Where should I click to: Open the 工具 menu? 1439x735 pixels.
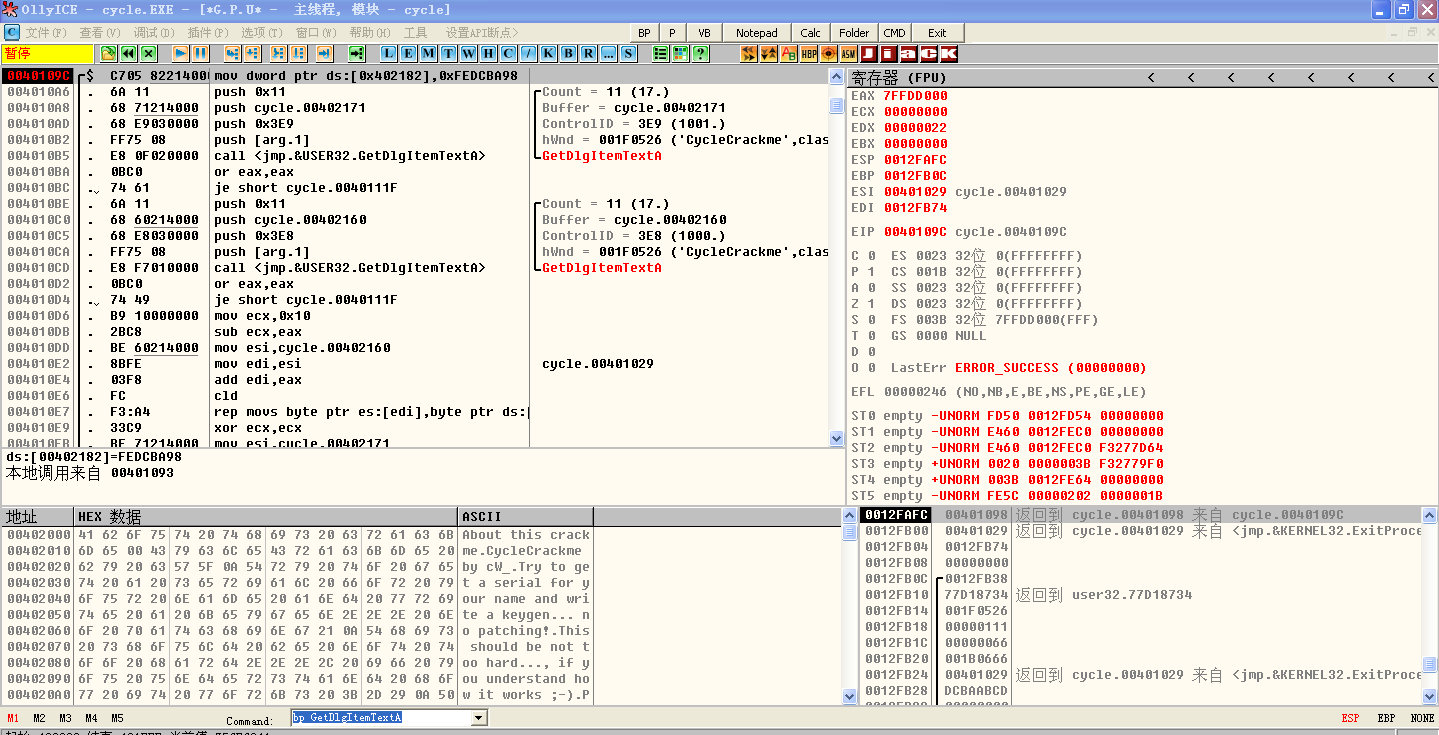coord(415,33)
